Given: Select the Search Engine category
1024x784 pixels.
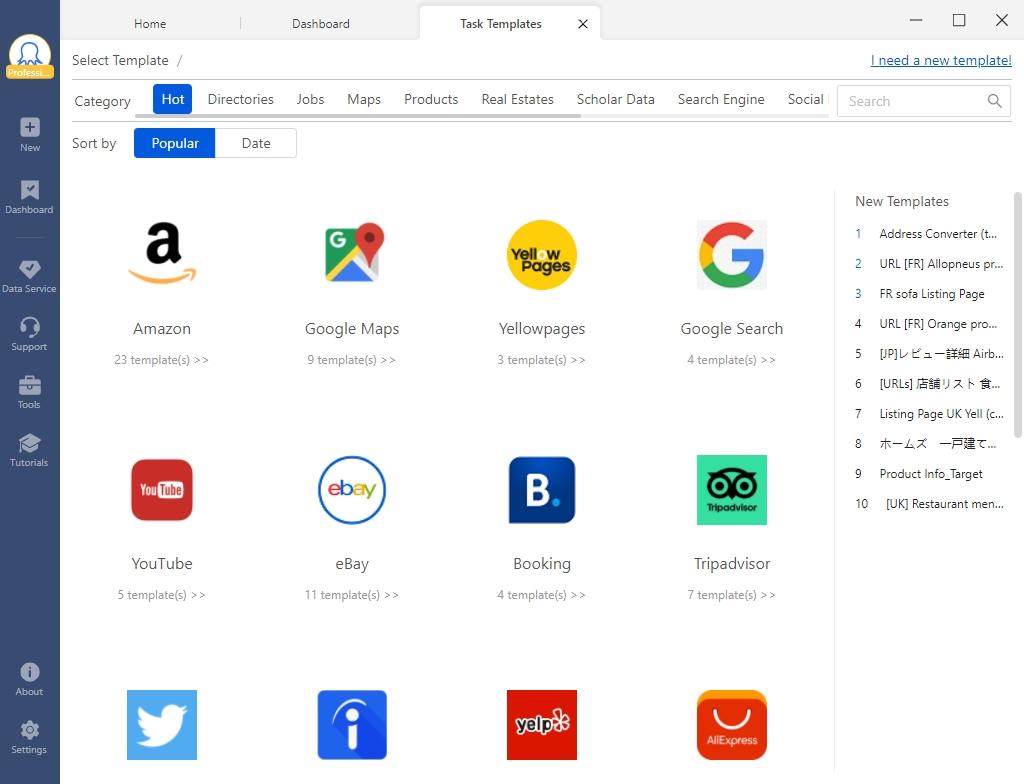Looking at the screenshot, I should pyautogui.click(x=721, y=99).
